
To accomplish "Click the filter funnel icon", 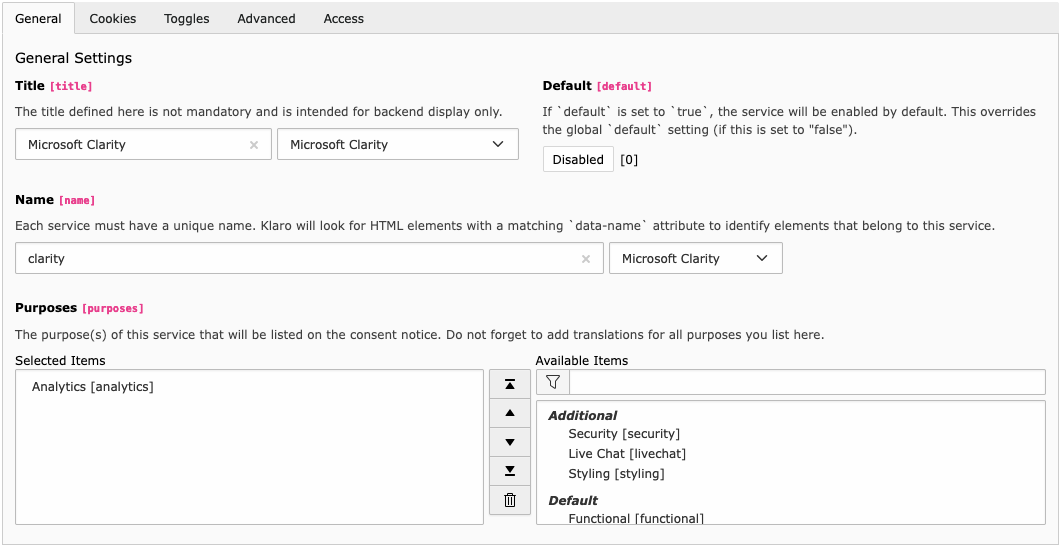I will tap(553, 382).
